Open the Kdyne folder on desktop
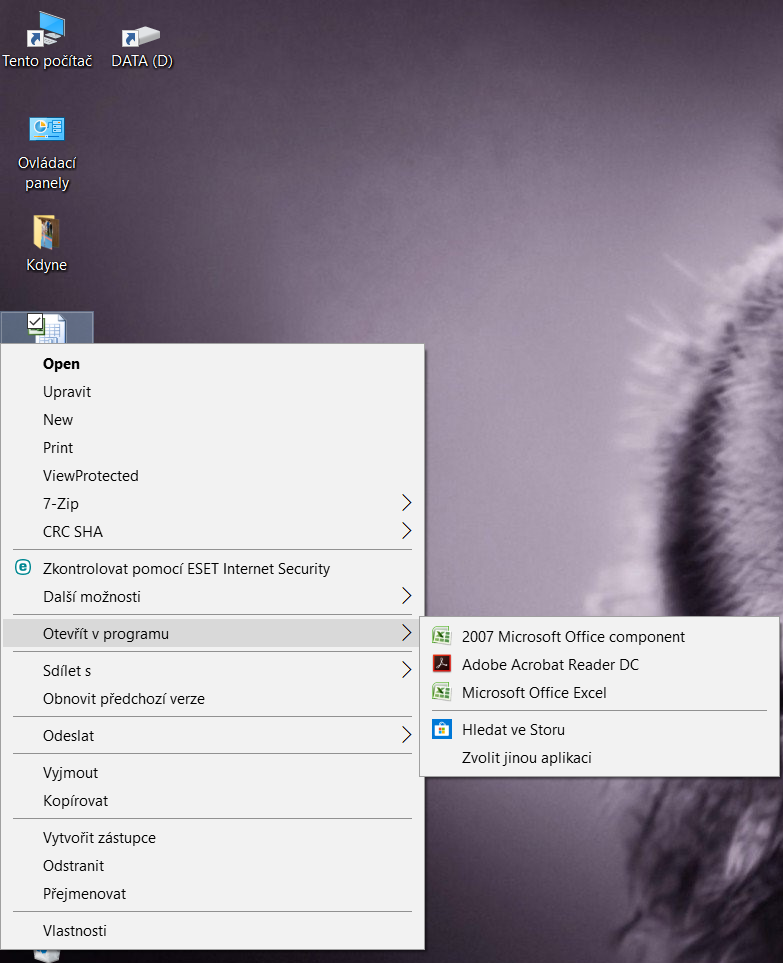 click(x=47, y=243)
